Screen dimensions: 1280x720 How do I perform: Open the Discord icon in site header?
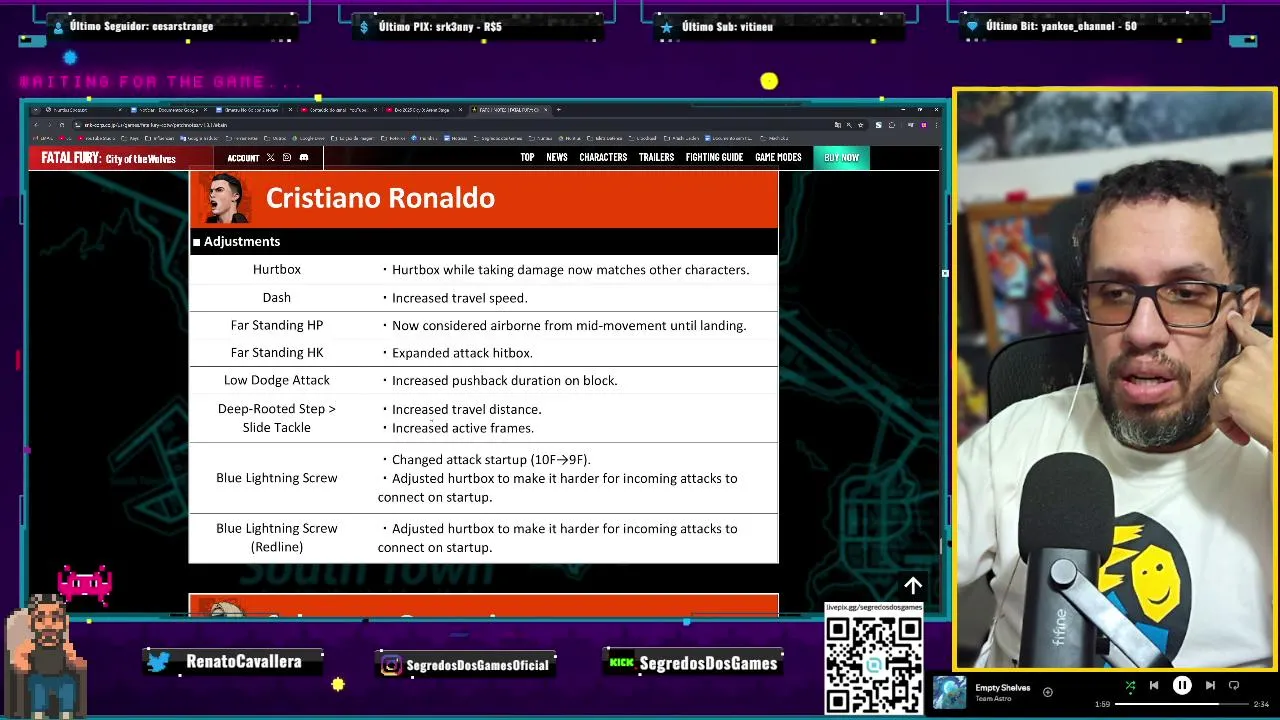304,158
